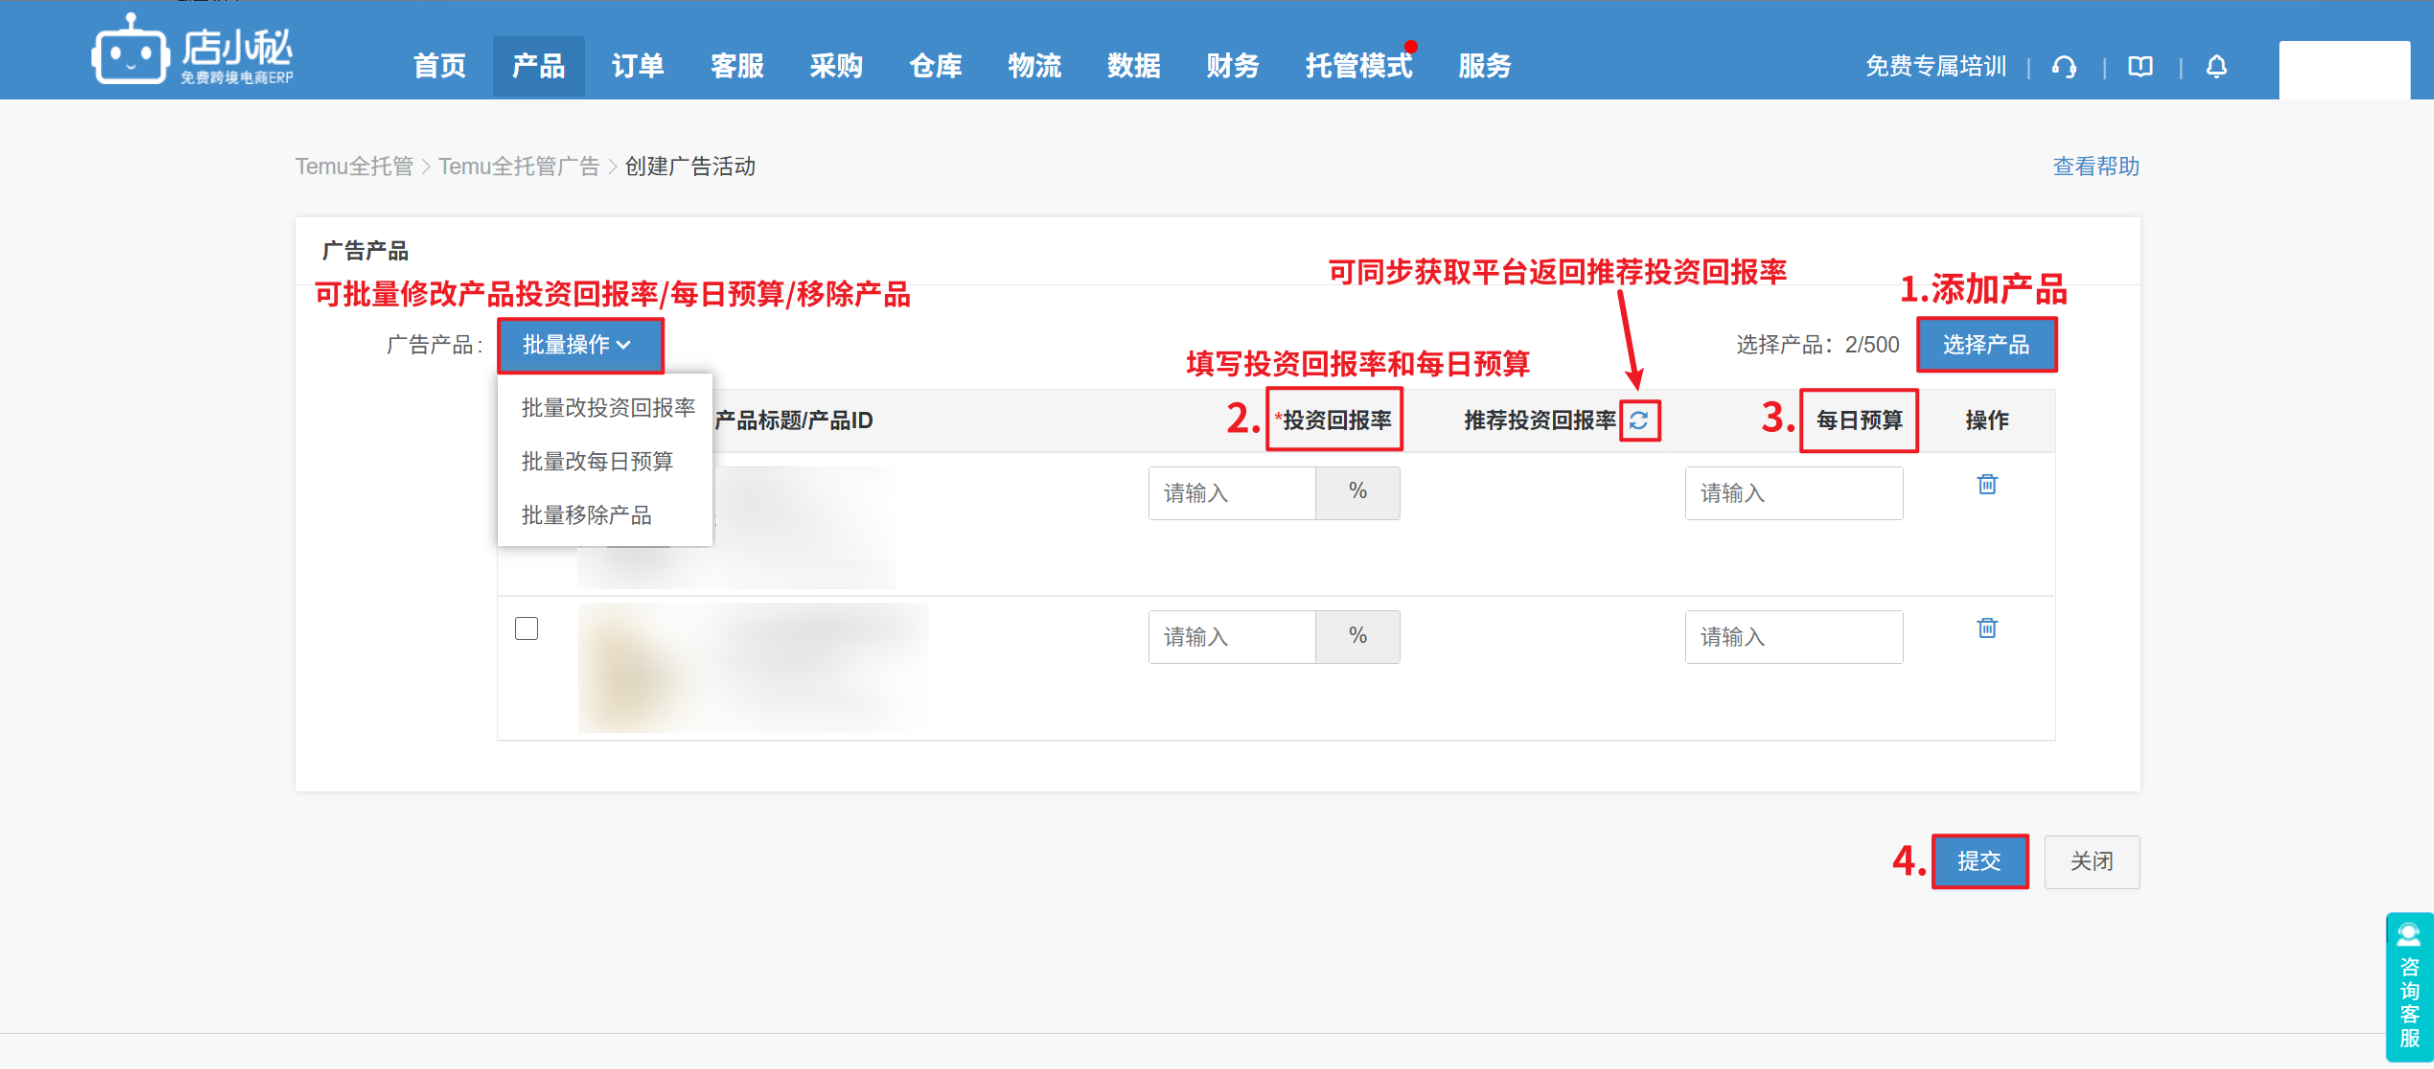Click the 每日预算 column header
Image resolution: width=2434 pixels, height=1069 pixels.
(1859, 420)
